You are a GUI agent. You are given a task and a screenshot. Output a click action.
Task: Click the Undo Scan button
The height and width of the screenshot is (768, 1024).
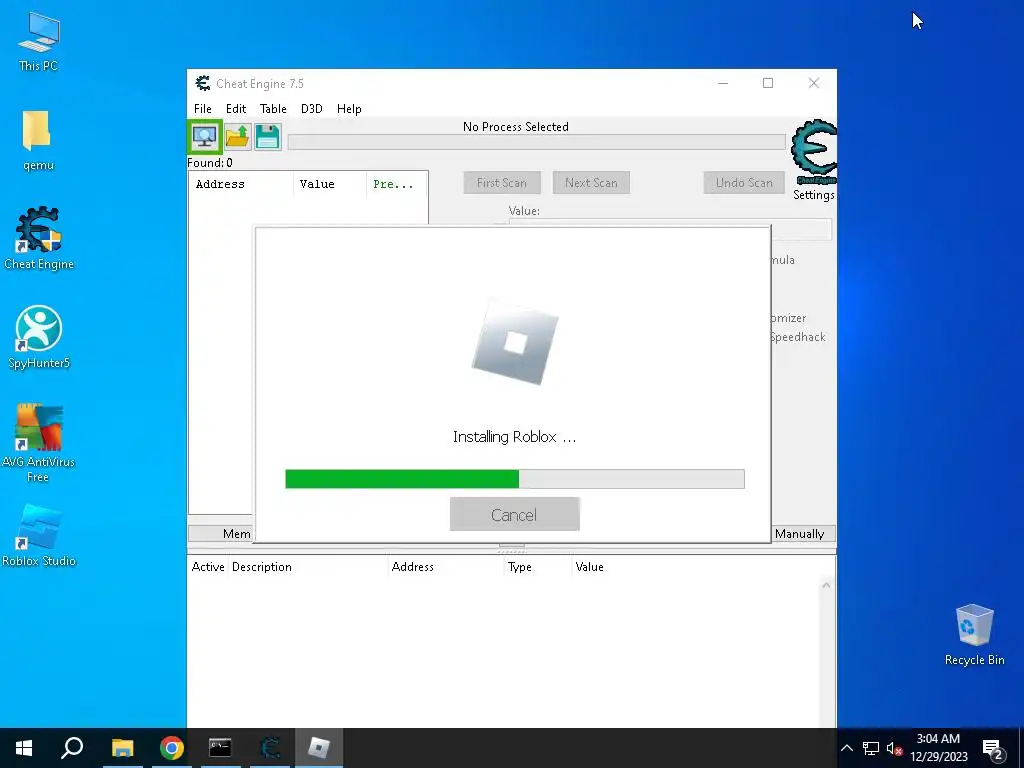pos(744,183)
